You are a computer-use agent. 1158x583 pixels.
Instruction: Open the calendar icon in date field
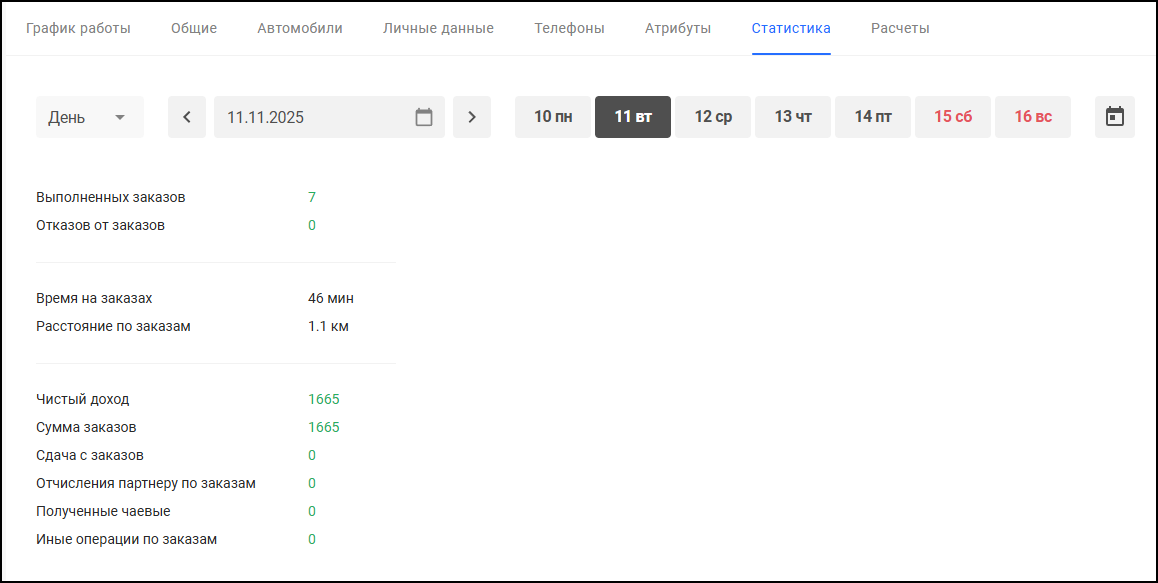(x=424, y=117)
